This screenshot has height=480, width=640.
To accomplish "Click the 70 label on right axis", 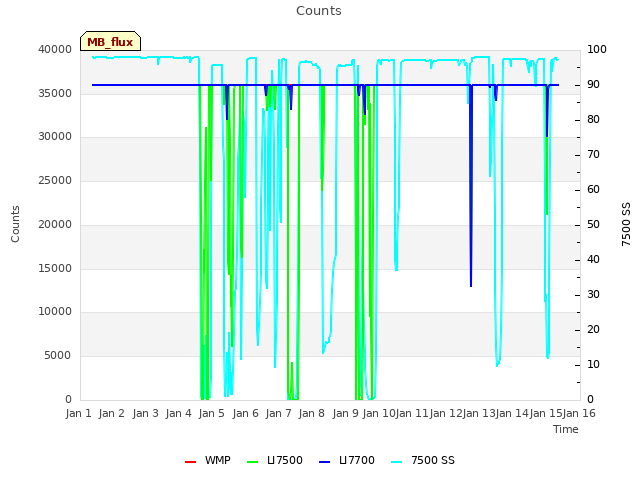I will 593,154.
